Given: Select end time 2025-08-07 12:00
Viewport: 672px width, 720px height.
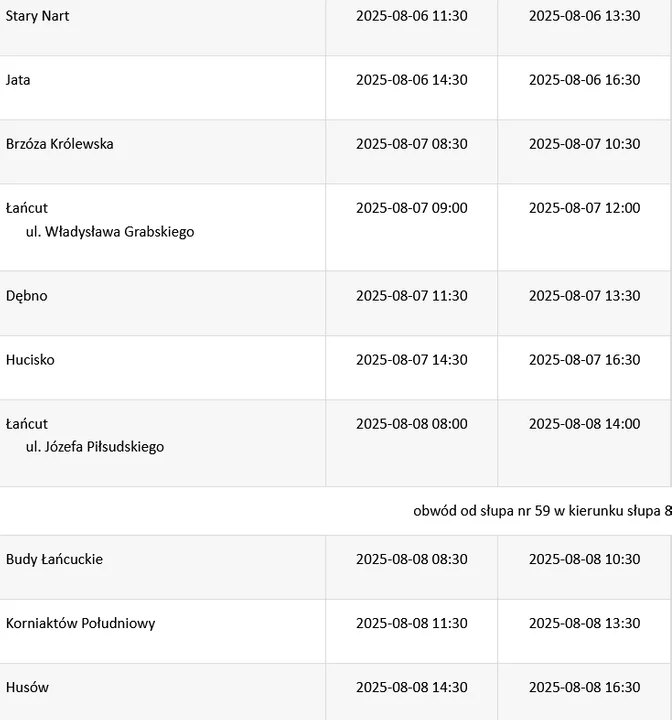Looking at the screenshot, I should [x=584, y=208].
